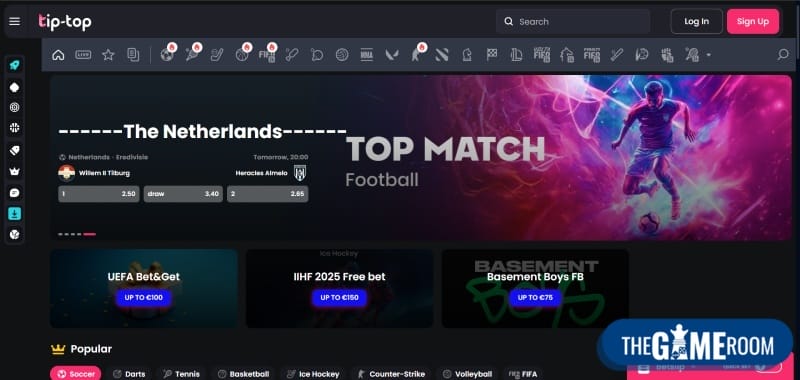Screen dimensions: 800x380
Task: Open the crown icon in left sidebar
Action: pyautogui.click(x=15, y=171)
